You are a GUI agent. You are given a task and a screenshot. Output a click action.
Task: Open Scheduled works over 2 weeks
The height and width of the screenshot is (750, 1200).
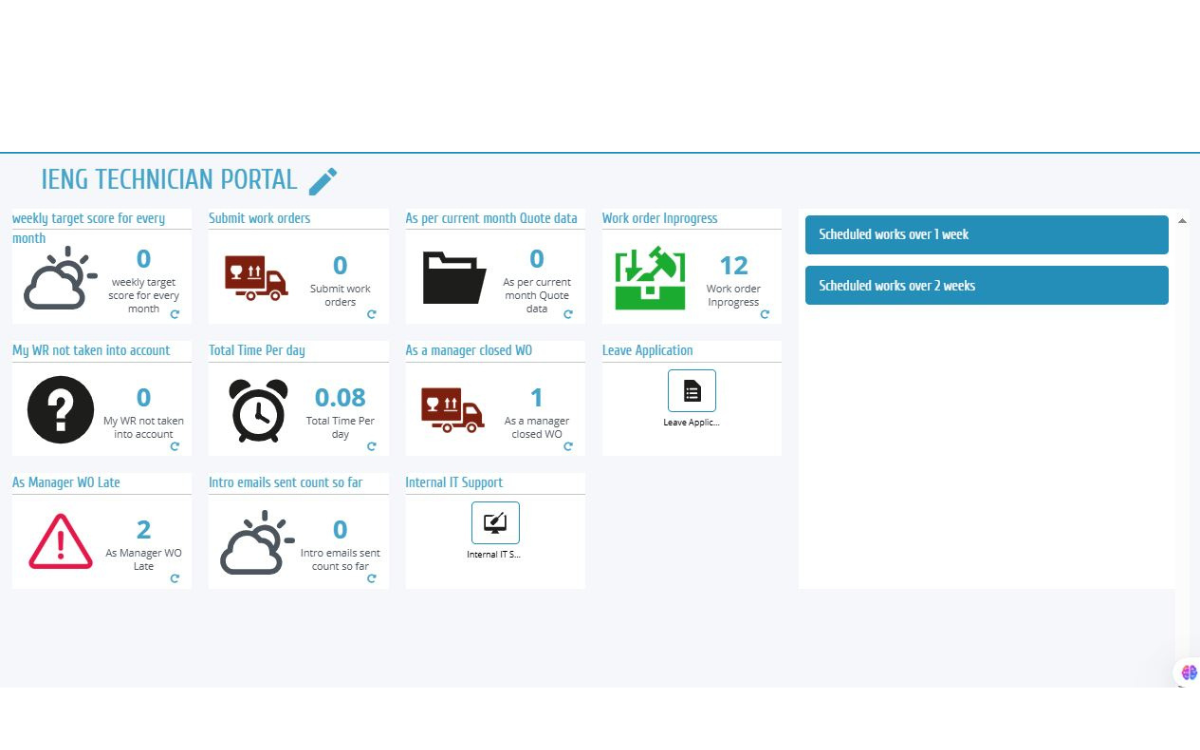(985, 285)
